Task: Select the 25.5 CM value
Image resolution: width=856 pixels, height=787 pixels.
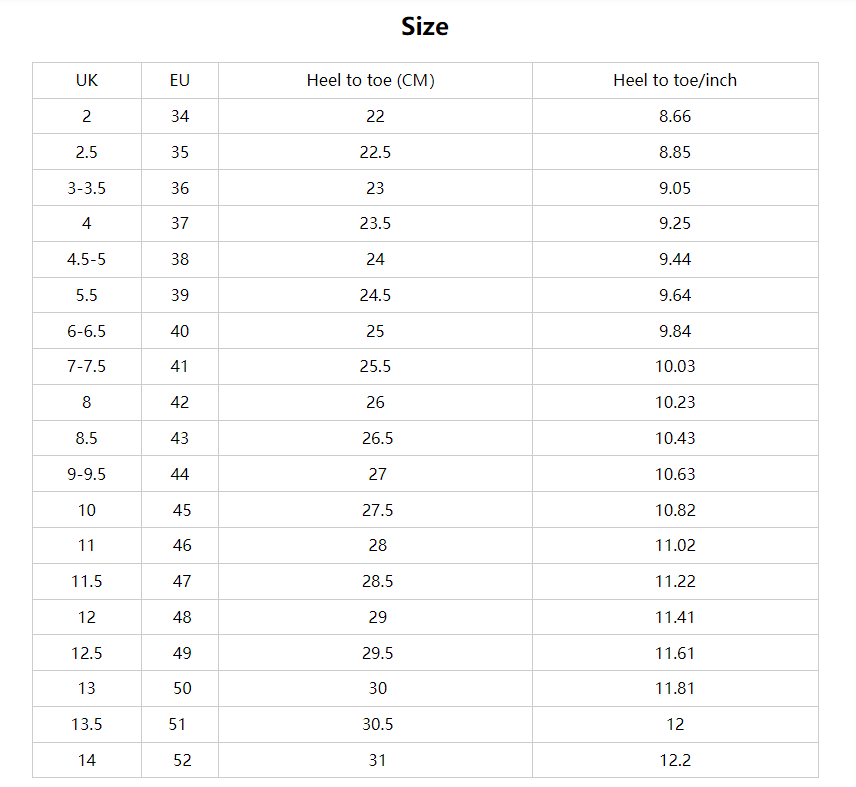Action: pos(375,366)
